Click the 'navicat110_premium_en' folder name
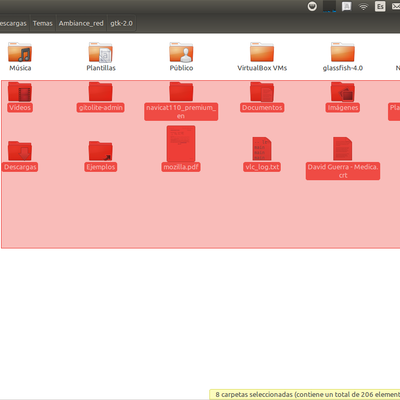The height and width of the screenshot is (400, 400). (181, 112)
